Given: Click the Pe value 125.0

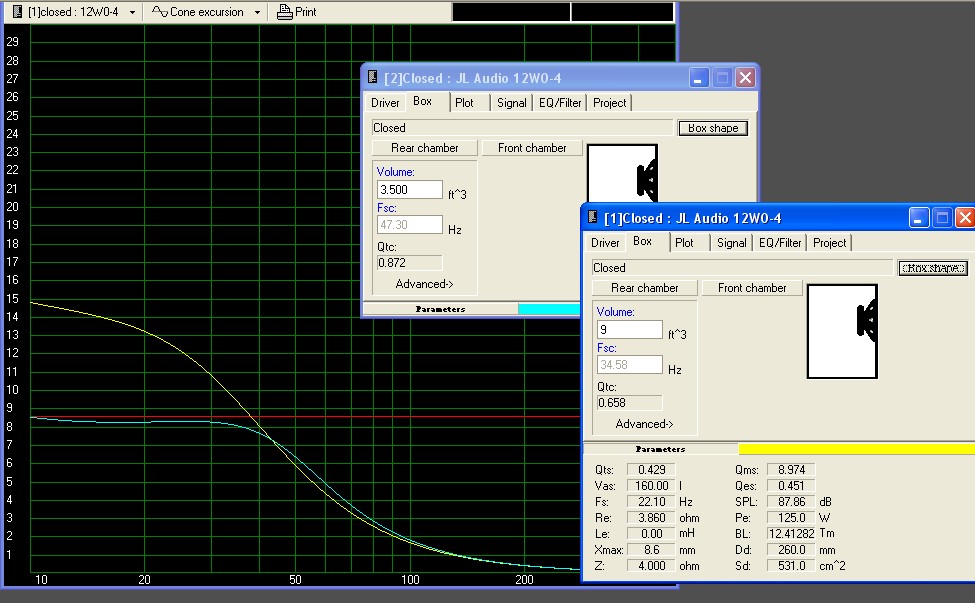Looking at the screenshot, I should click(x=791, y=518).
